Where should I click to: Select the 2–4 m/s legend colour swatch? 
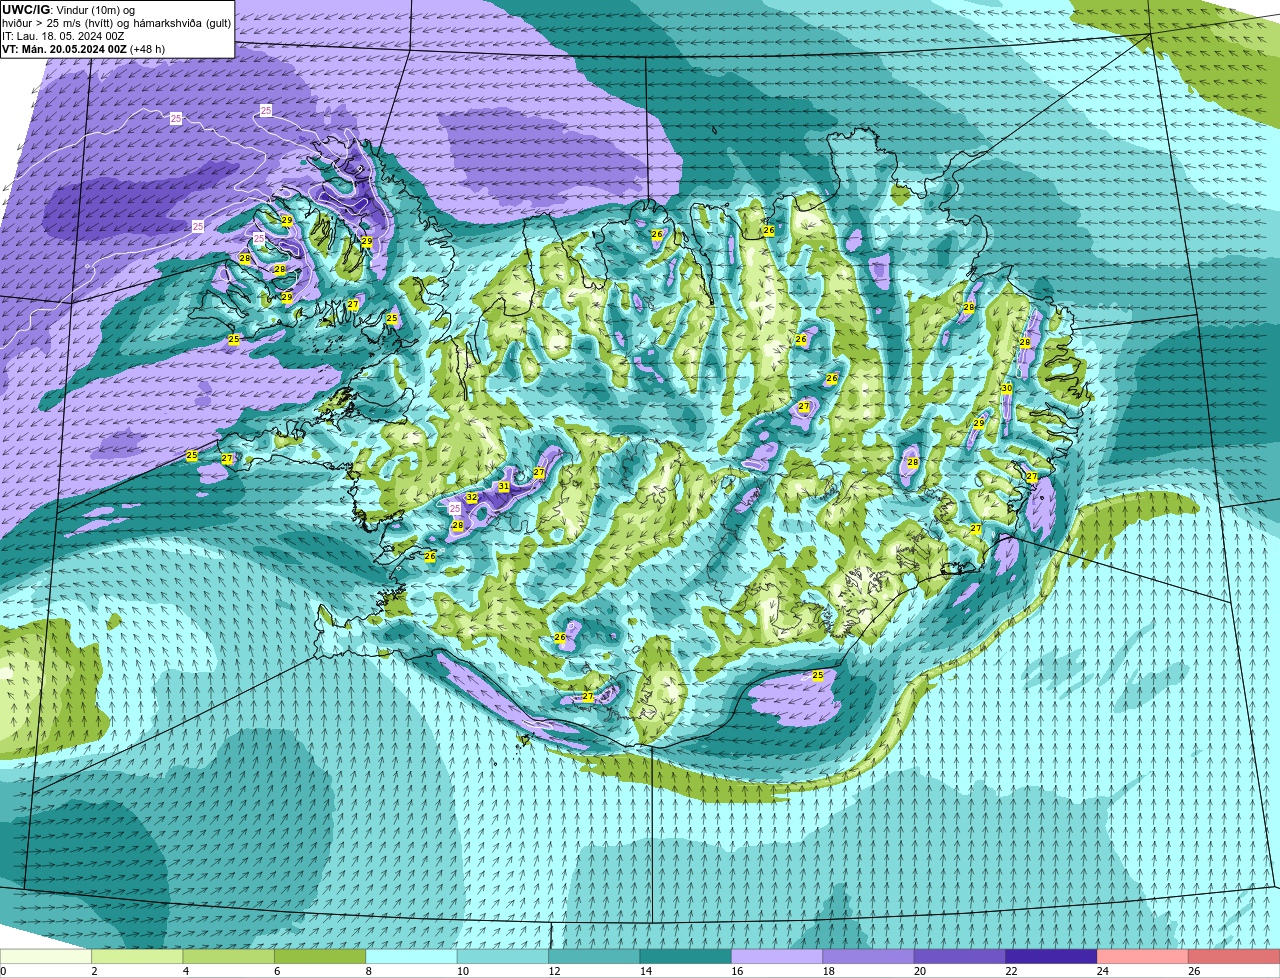[x=138, y=957]
